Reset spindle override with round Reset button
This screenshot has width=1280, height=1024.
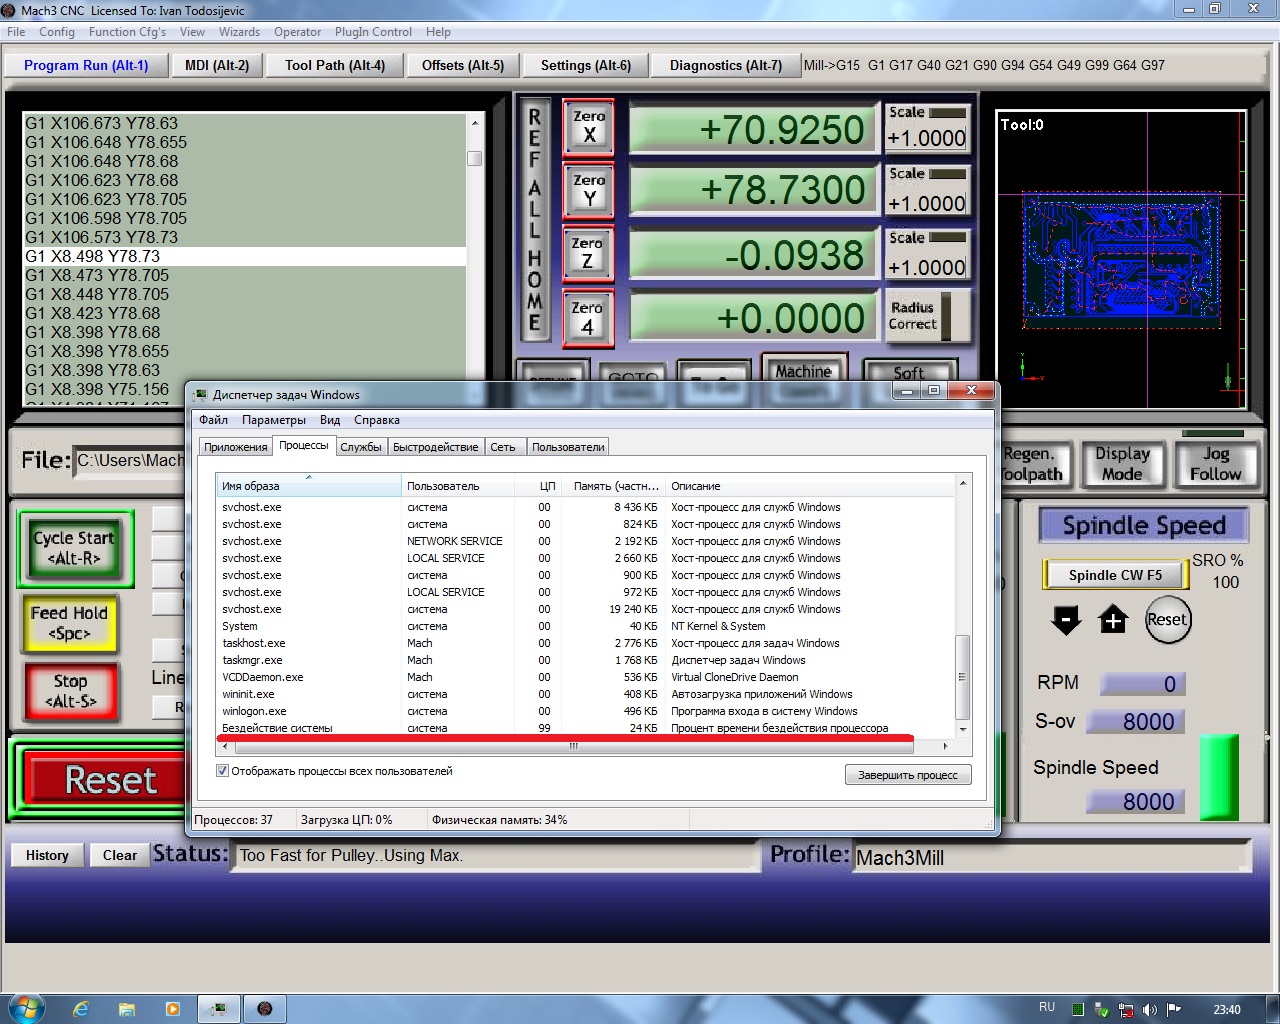[x=1167, y=620]
